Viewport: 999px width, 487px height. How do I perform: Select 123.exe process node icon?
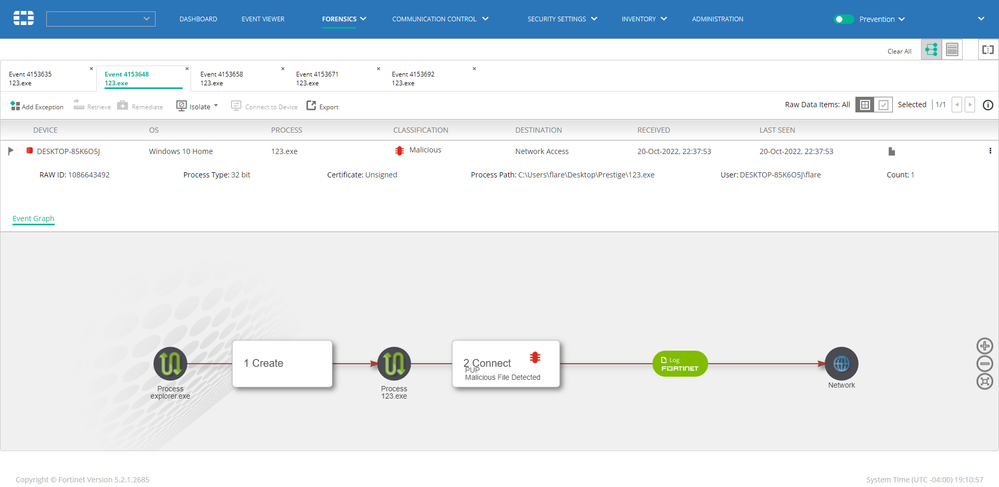coord(394,364)
